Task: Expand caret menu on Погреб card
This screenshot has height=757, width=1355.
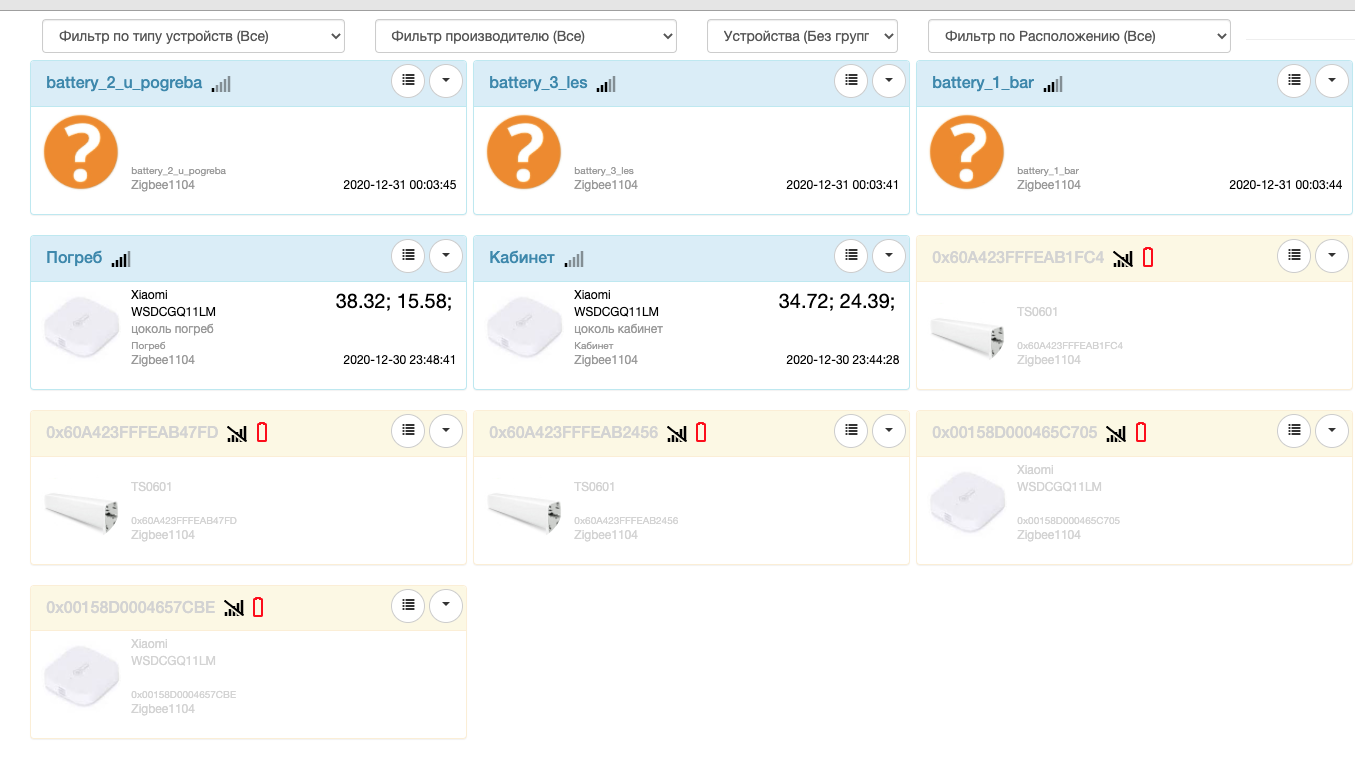Action: (446, 256)
